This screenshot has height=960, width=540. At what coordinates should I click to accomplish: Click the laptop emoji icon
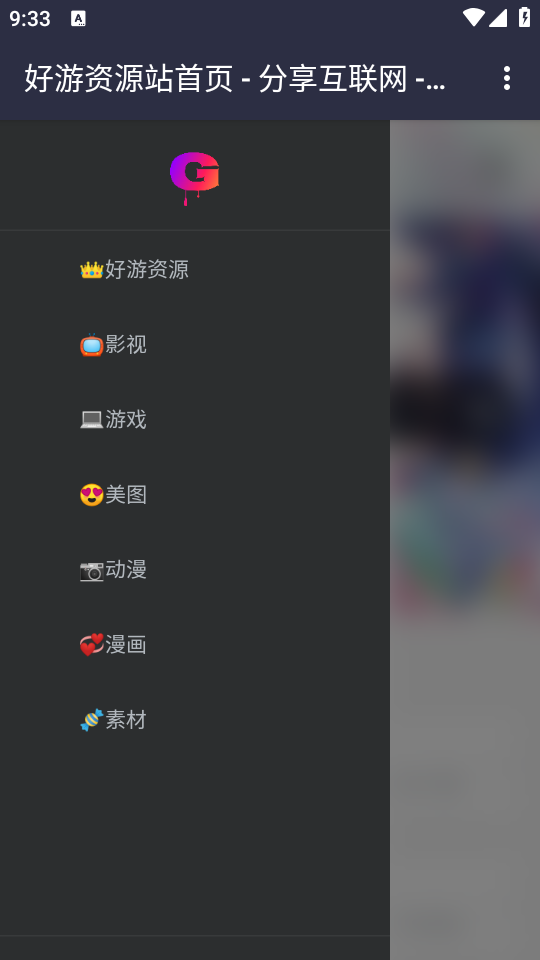pos(91,419)
